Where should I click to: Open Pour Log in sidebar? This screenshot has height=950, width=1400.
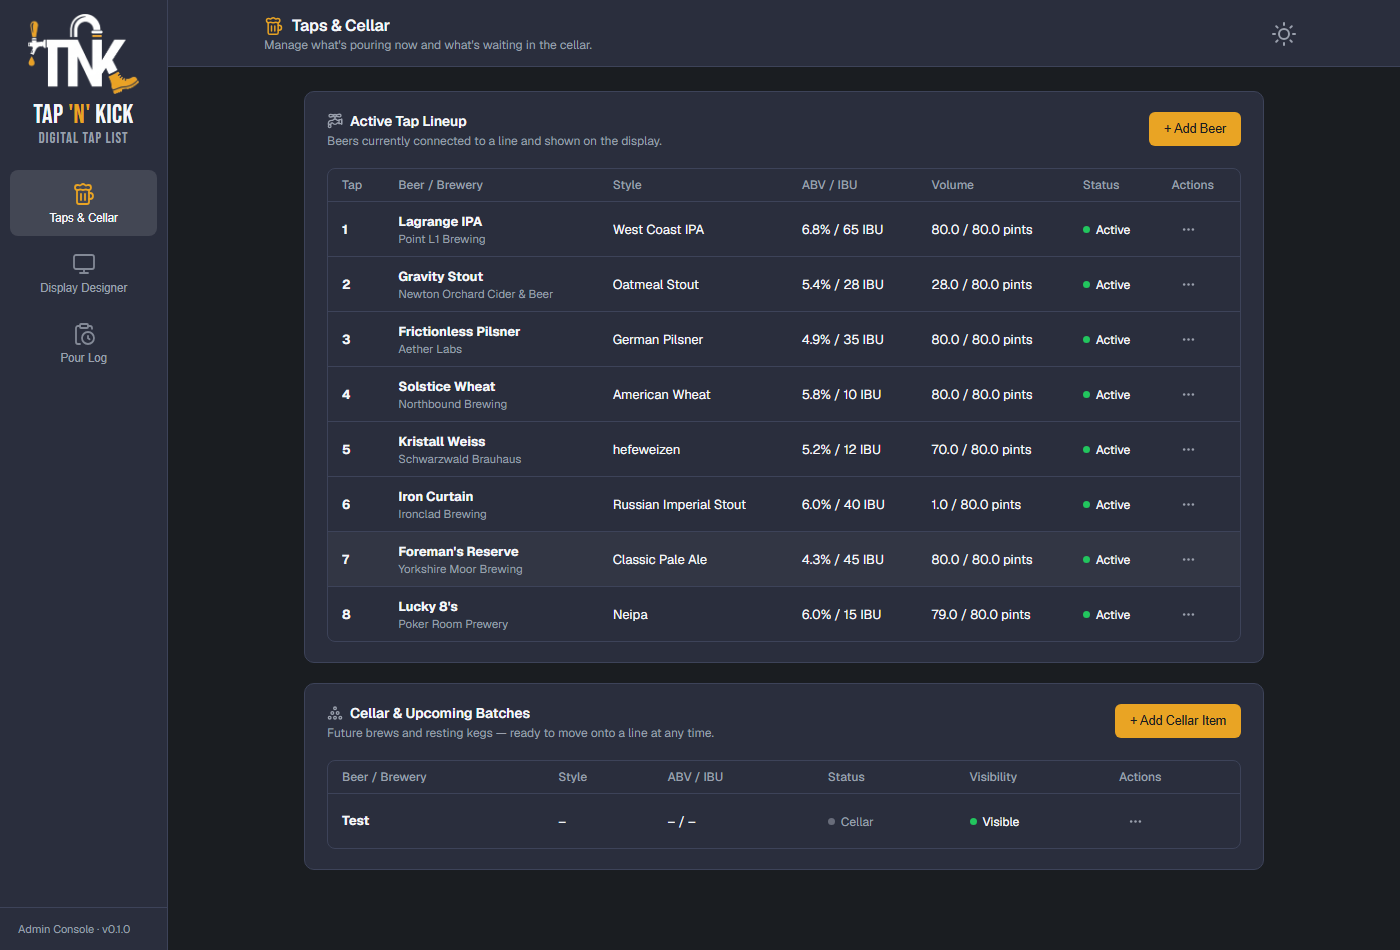(x=83, y=343)
